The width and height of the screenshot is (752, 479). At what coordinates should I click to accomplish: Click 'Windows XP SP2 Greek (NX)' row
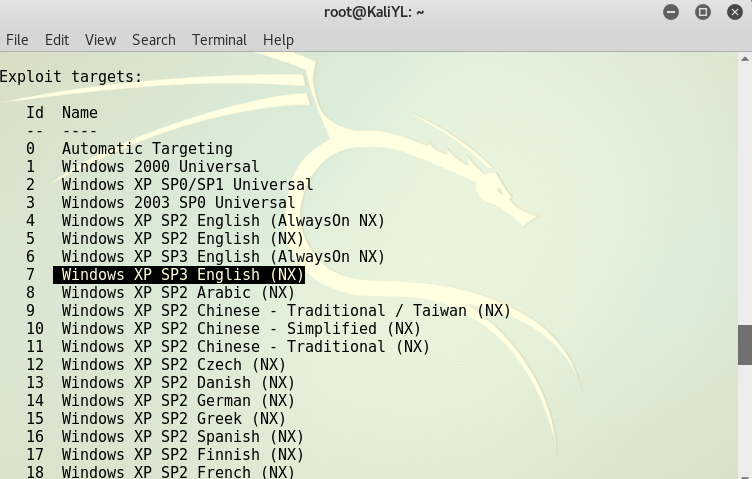[x=156, y=419]
